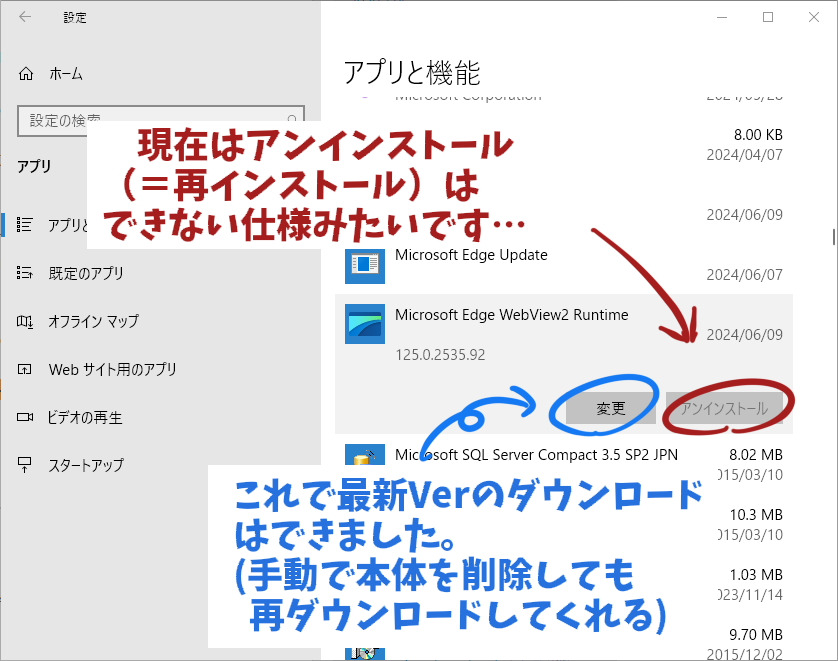
Task: Click the back arrow in Settings
Action: point(25,17)
